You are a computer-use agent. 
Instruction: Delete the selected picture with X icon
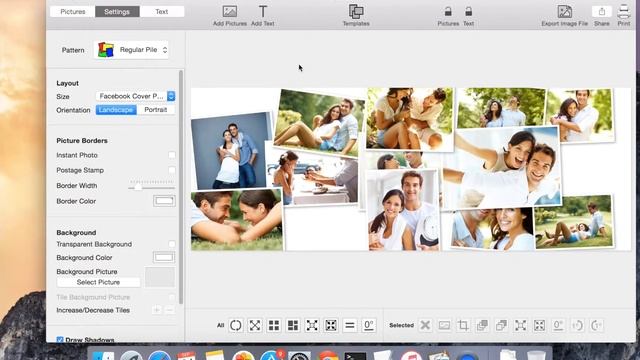click(425, 325)
